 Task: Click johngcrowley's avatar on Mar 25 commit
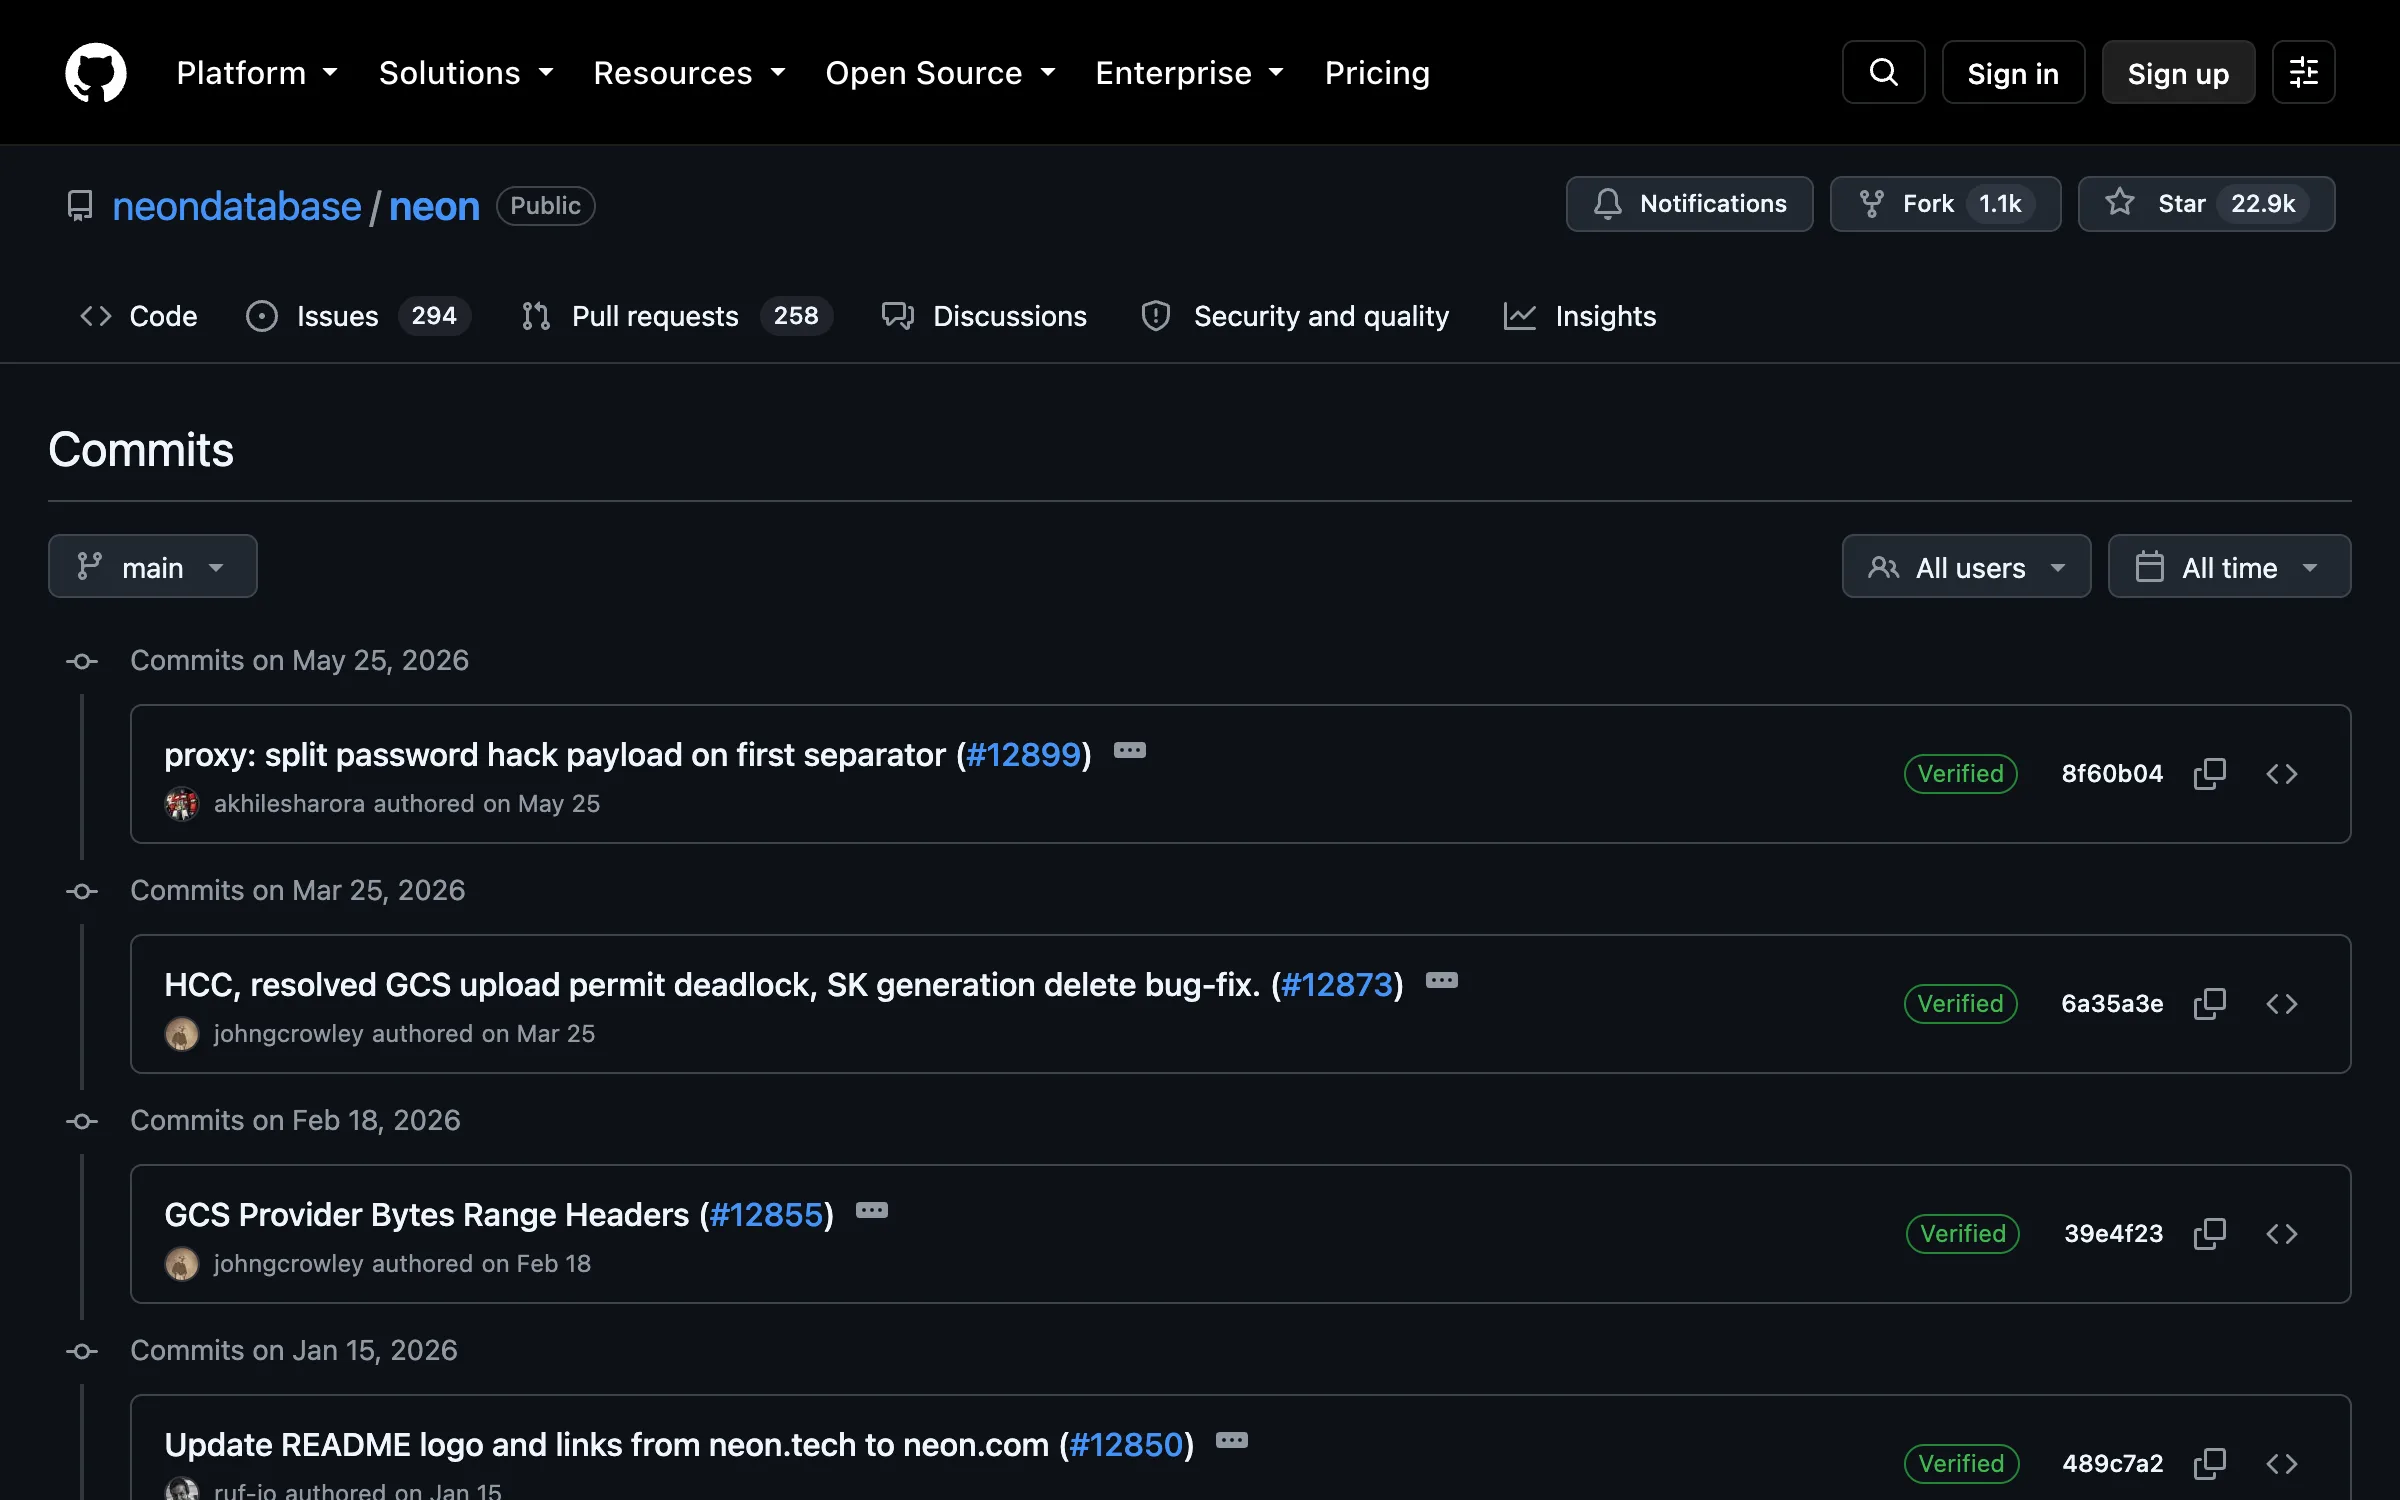pyautogui.click(x=181, y=1034)
